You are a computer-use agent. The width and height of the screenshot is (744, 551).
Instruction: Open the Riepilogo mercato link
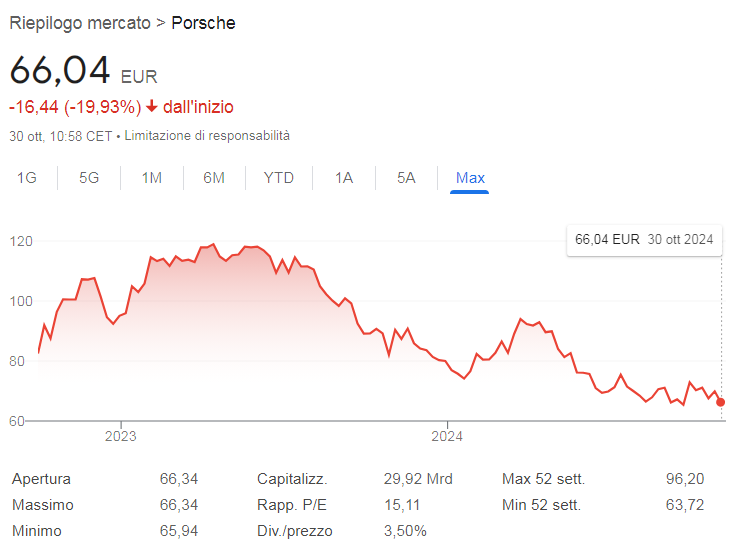[x=80, y=22]
